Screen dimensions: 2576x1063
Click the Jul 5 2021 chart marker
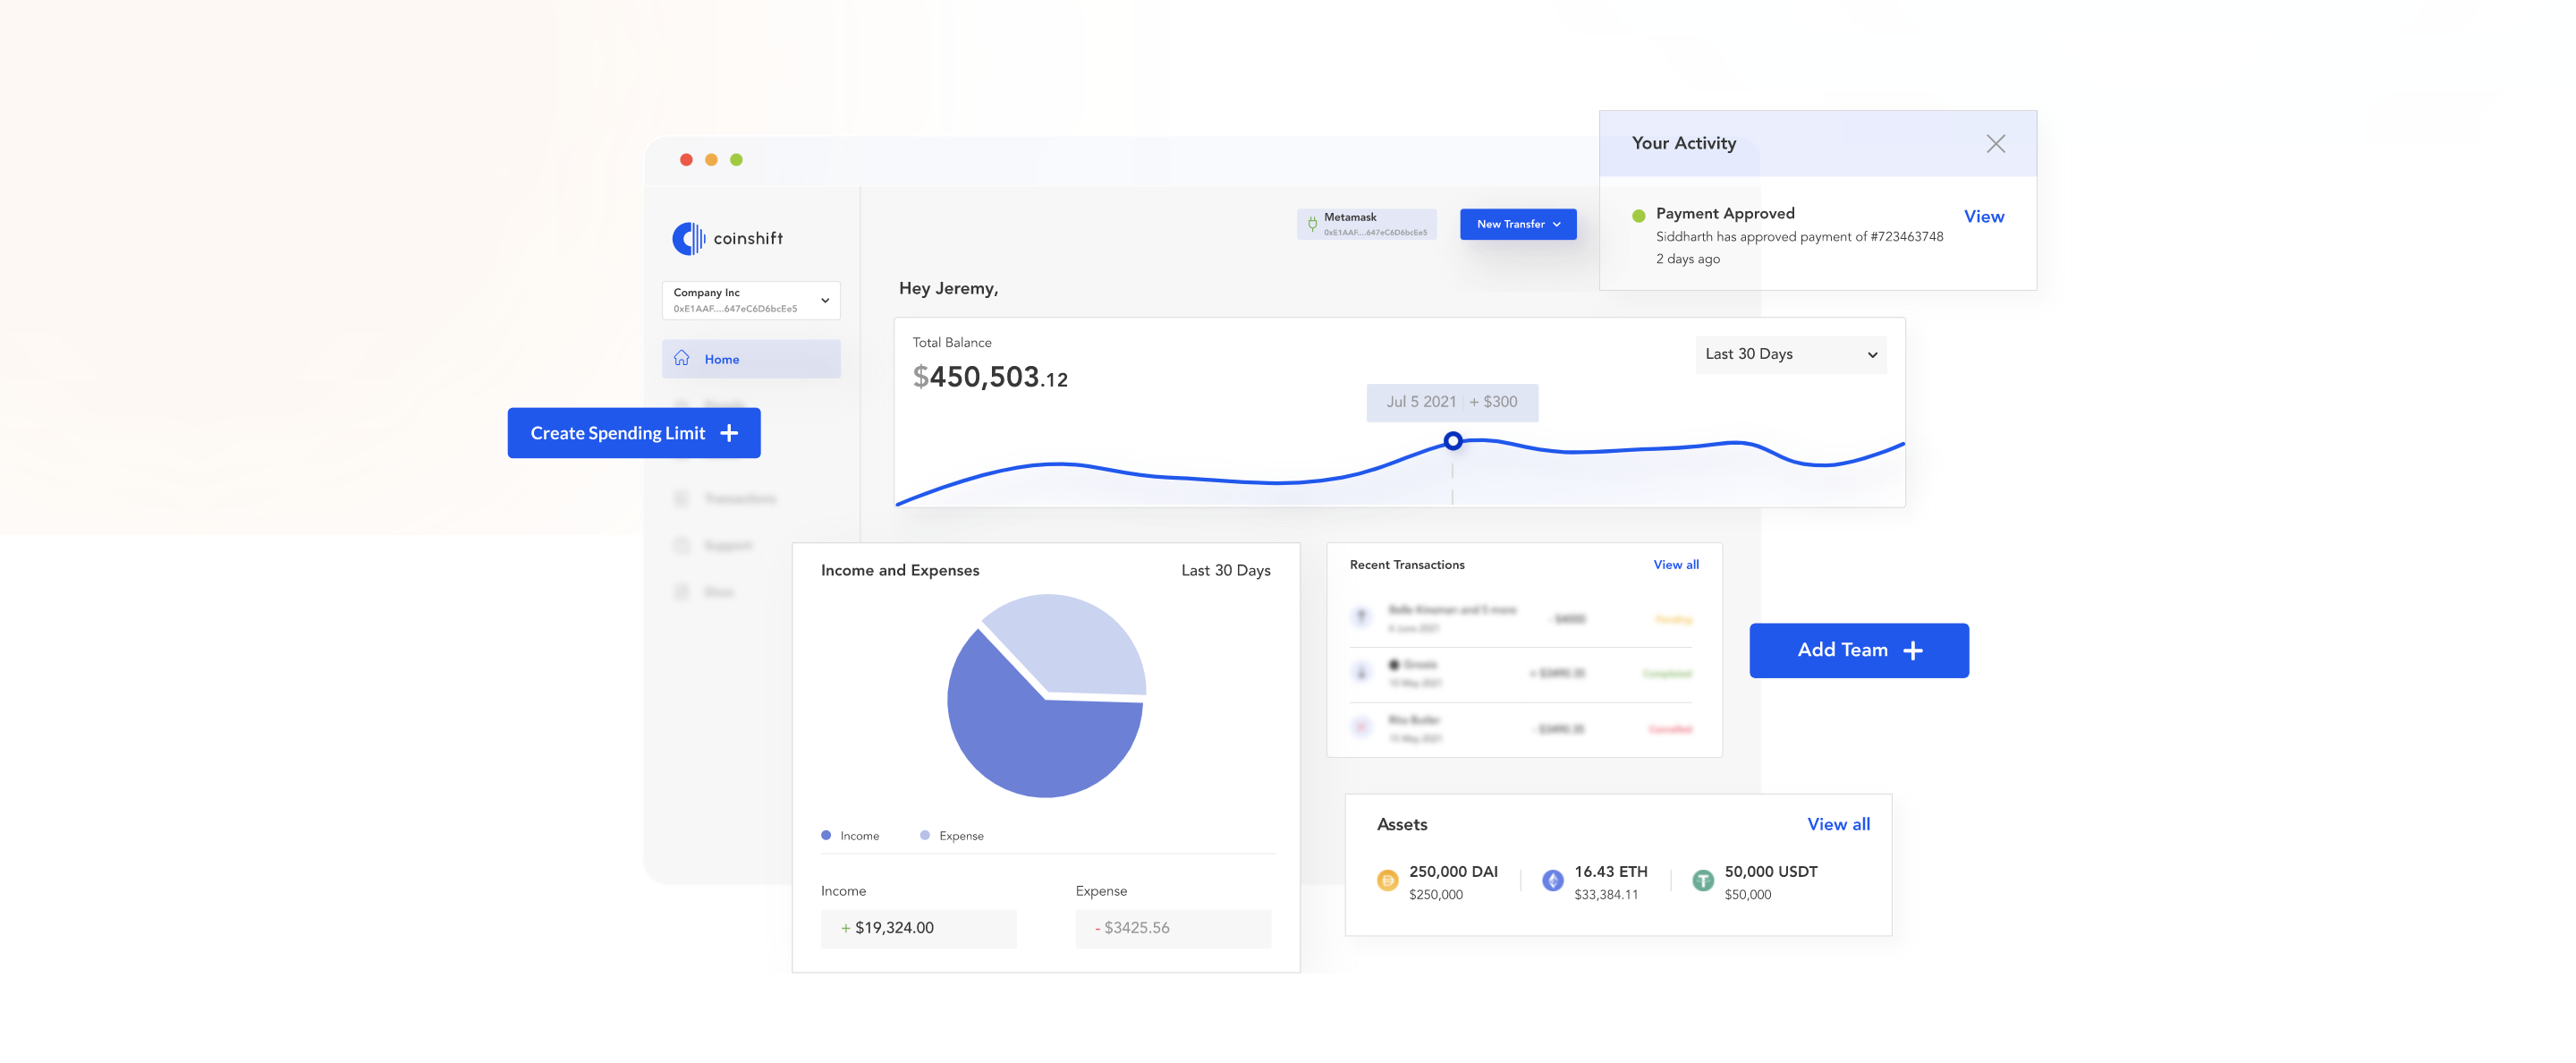click(x=1452, y=441)
